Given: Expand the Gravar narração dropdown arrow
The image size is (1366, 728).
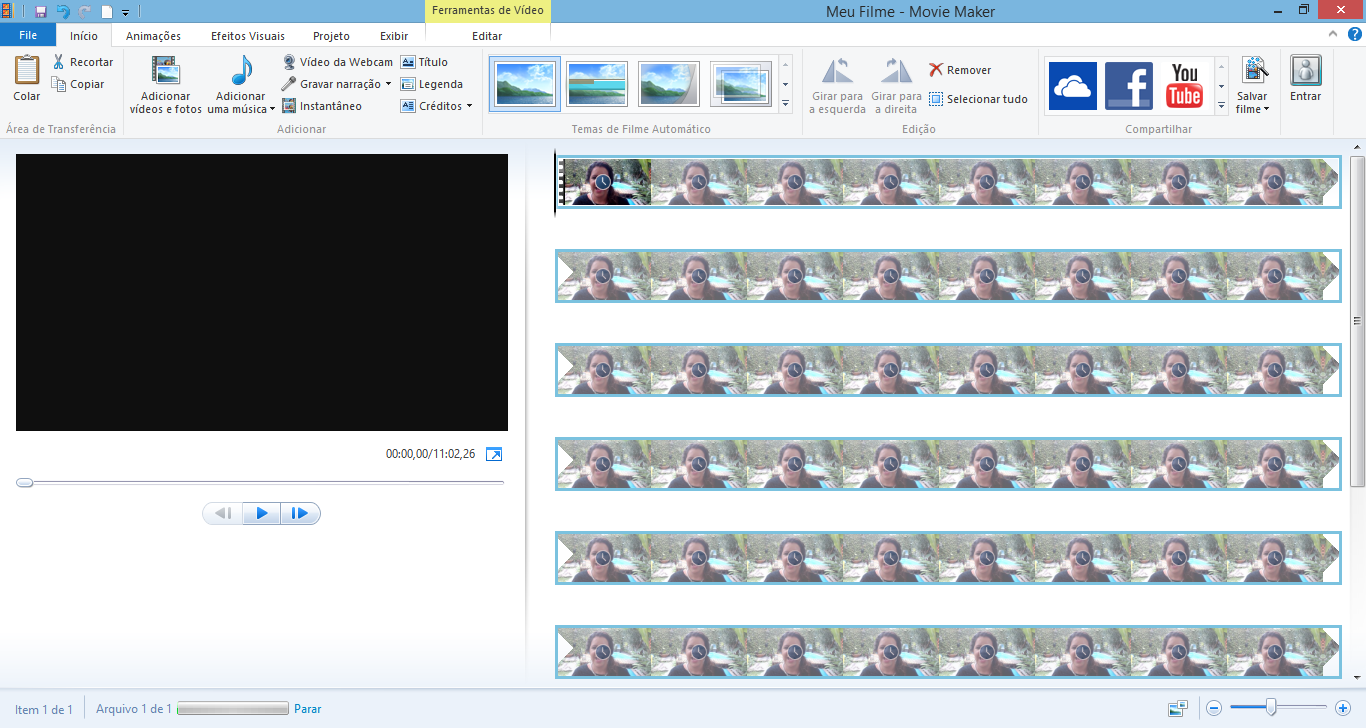Looking at the screenshot, I should (388, 84).
